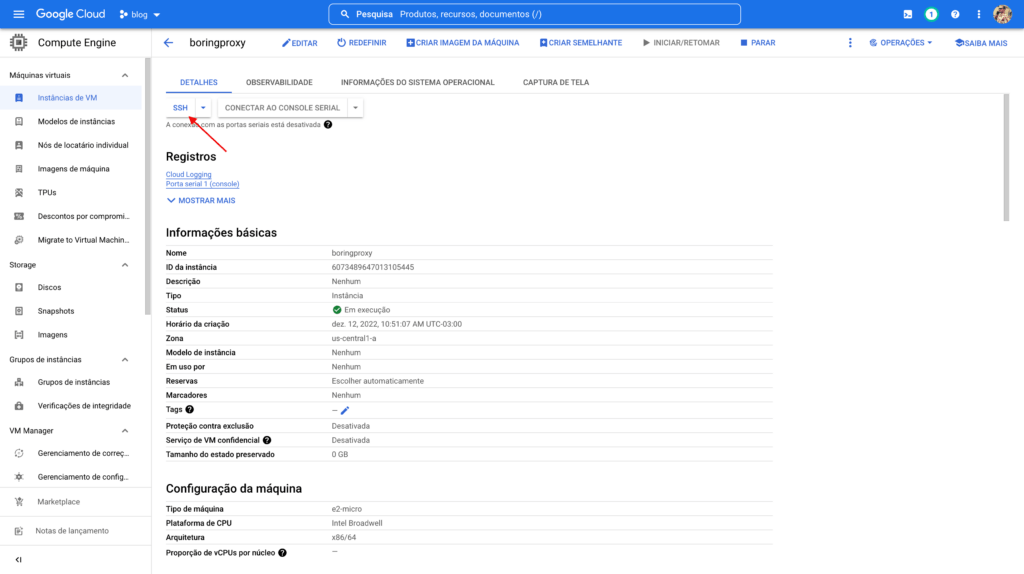Click the Compute Engine chip icon

click(x=18, y=42)
